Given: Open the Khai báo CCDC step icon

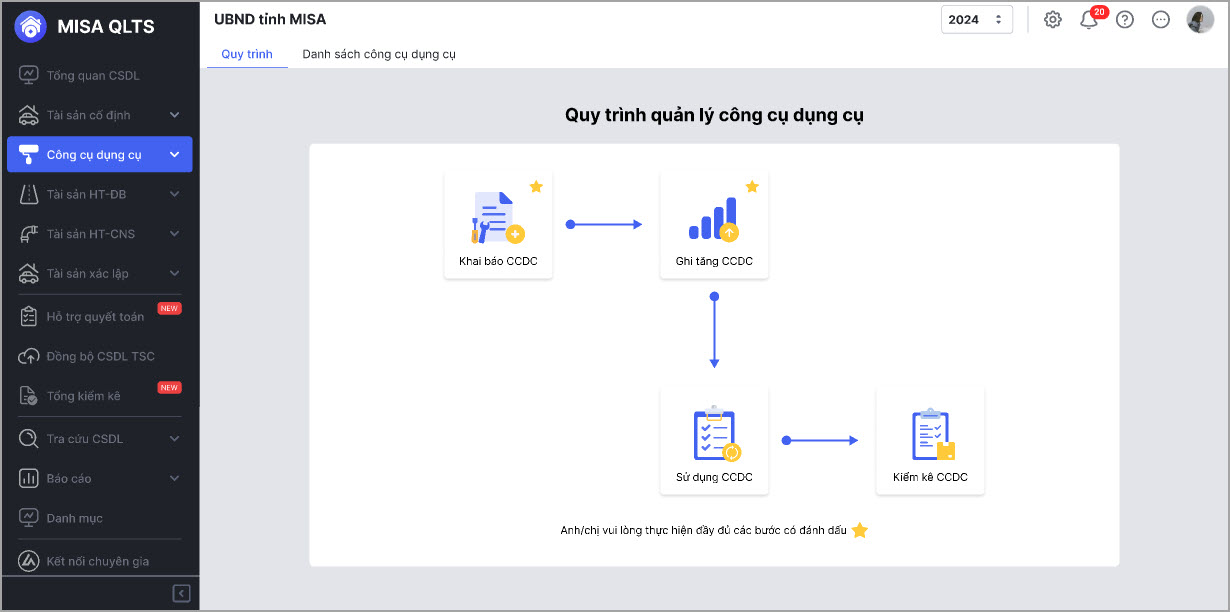Looking at the screenshot, I should point(498,218).
